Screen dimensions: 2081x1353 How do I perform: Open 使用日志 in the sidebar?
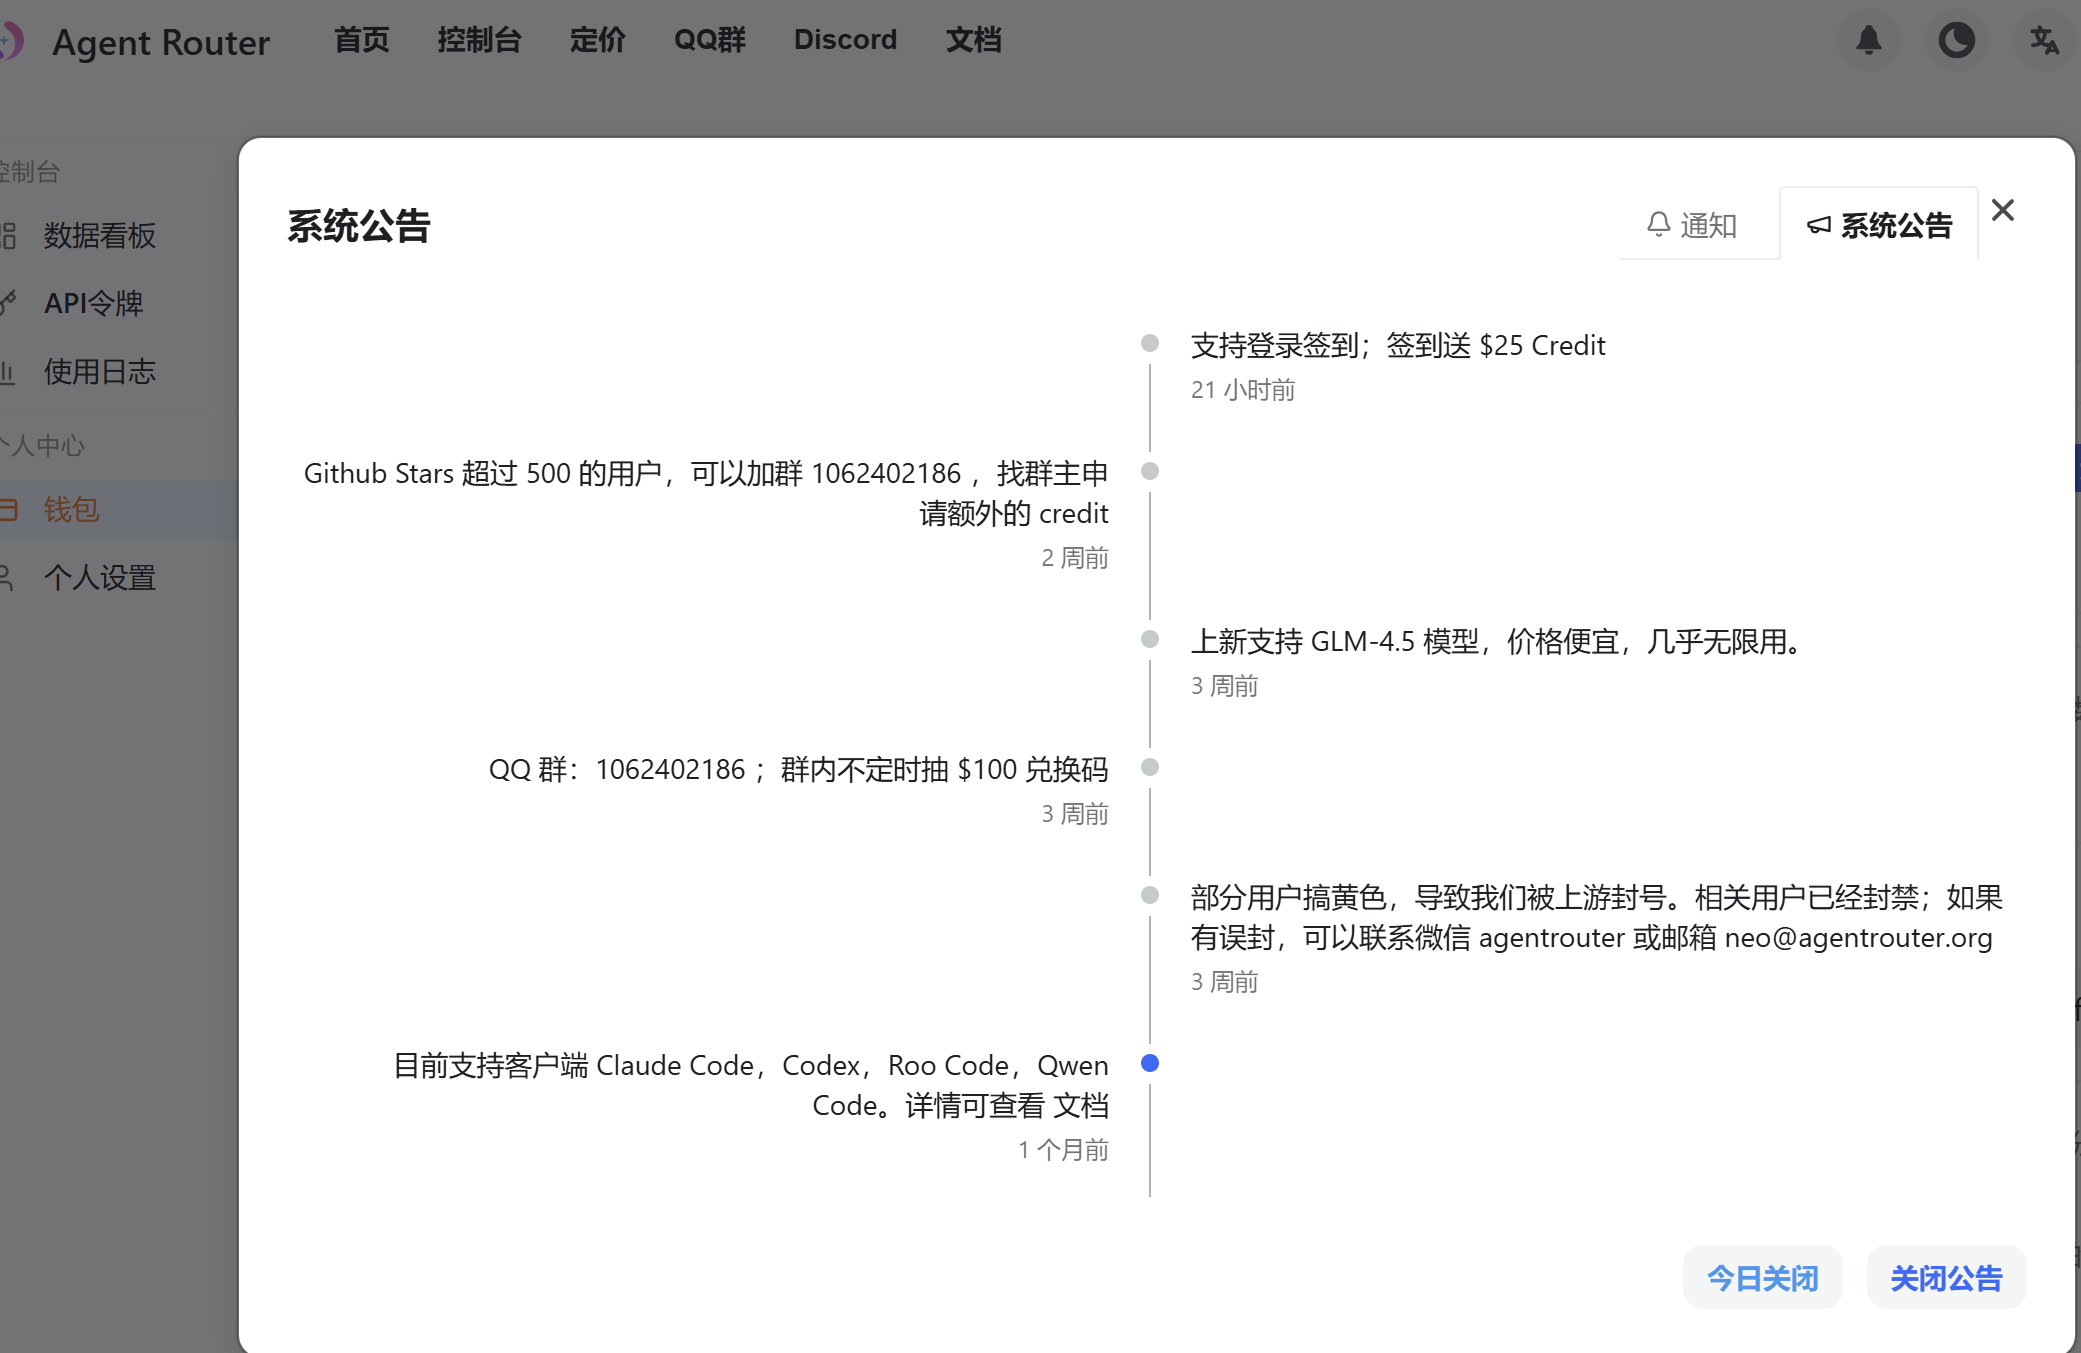point(99,372)
